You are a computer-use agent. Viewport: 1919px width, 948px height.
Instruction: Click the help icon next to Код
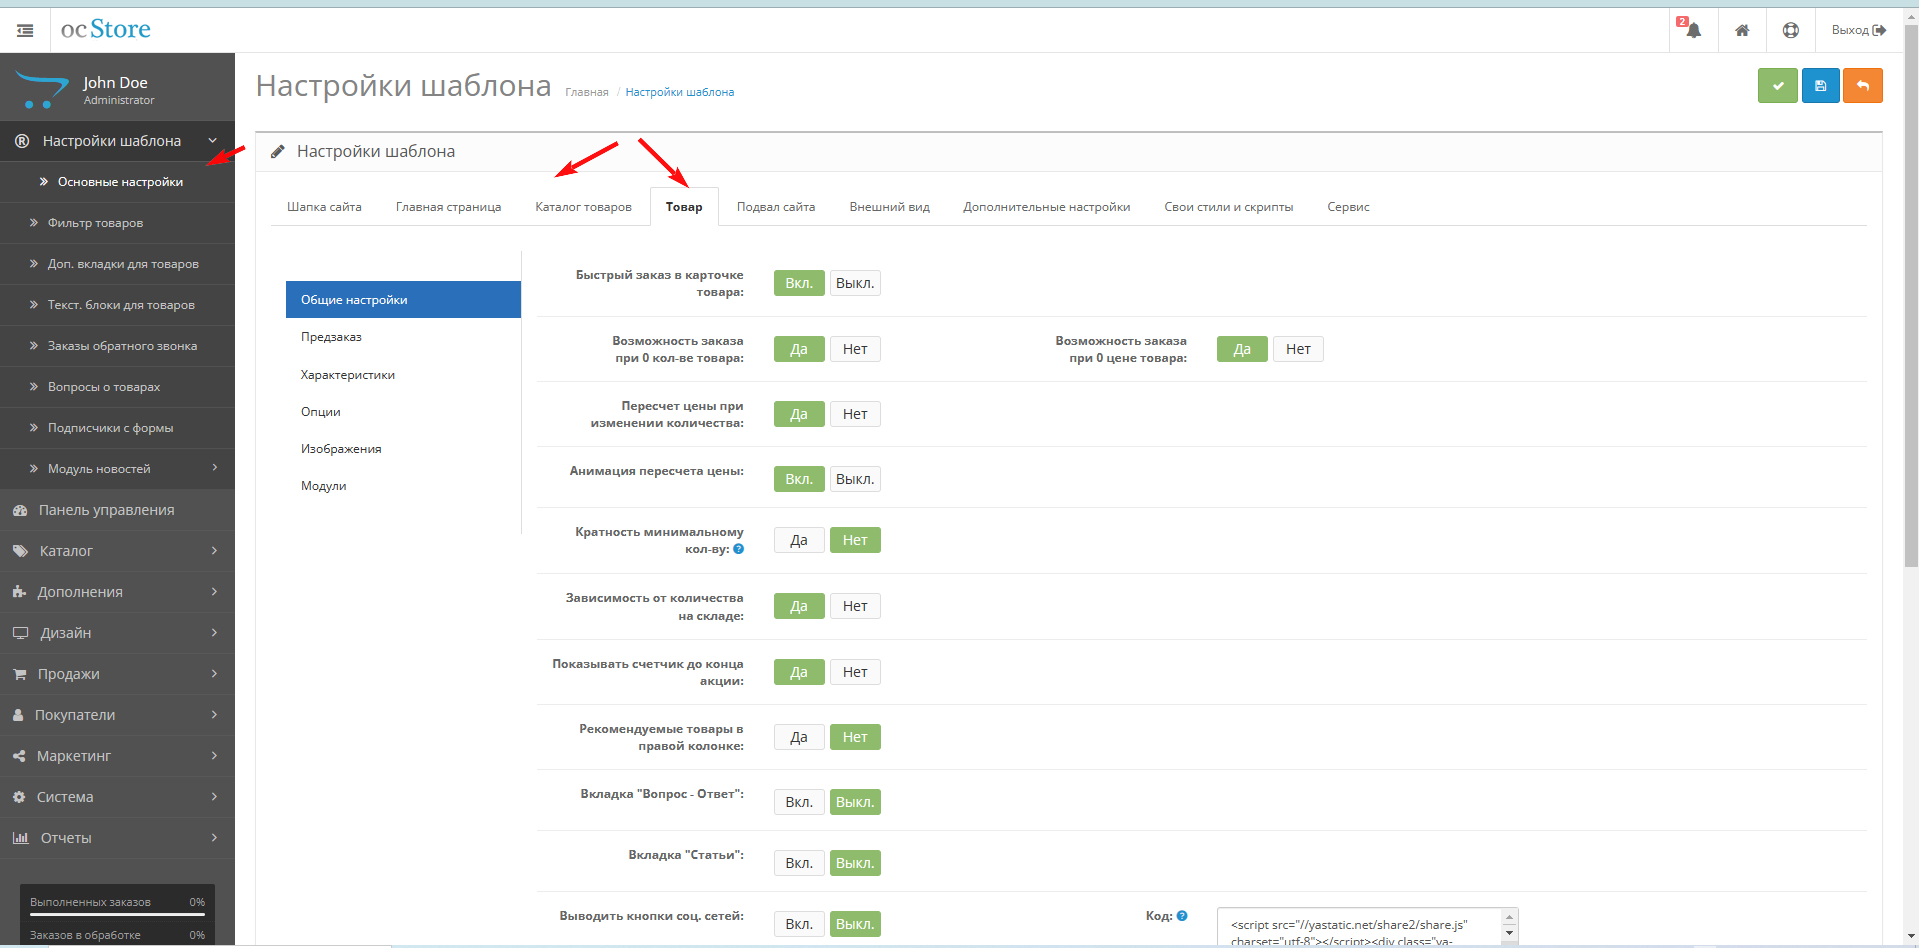pos(1182,916)
